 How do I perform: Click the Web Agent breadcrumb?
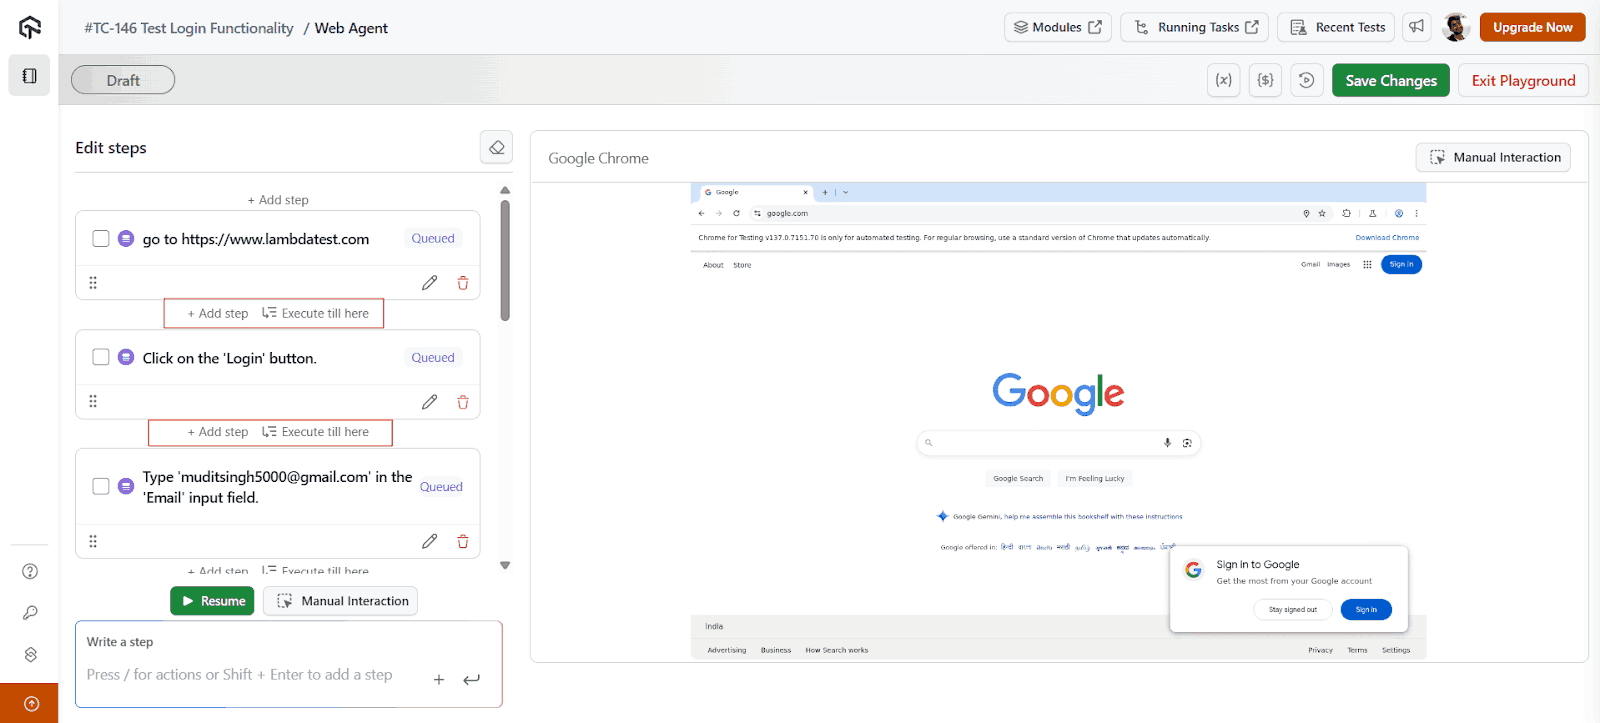point(351,28)
